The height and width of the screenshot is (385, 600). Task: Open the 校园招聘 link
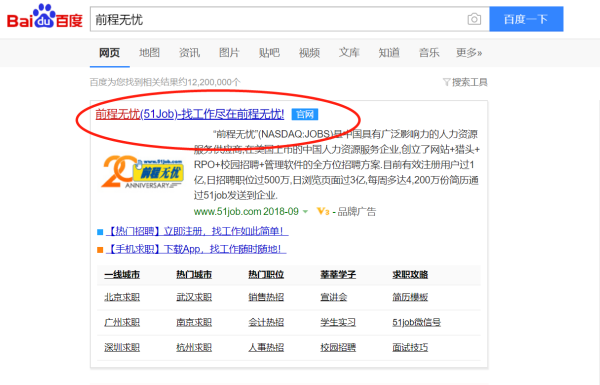pyautogui.click(x=338, y=347)
